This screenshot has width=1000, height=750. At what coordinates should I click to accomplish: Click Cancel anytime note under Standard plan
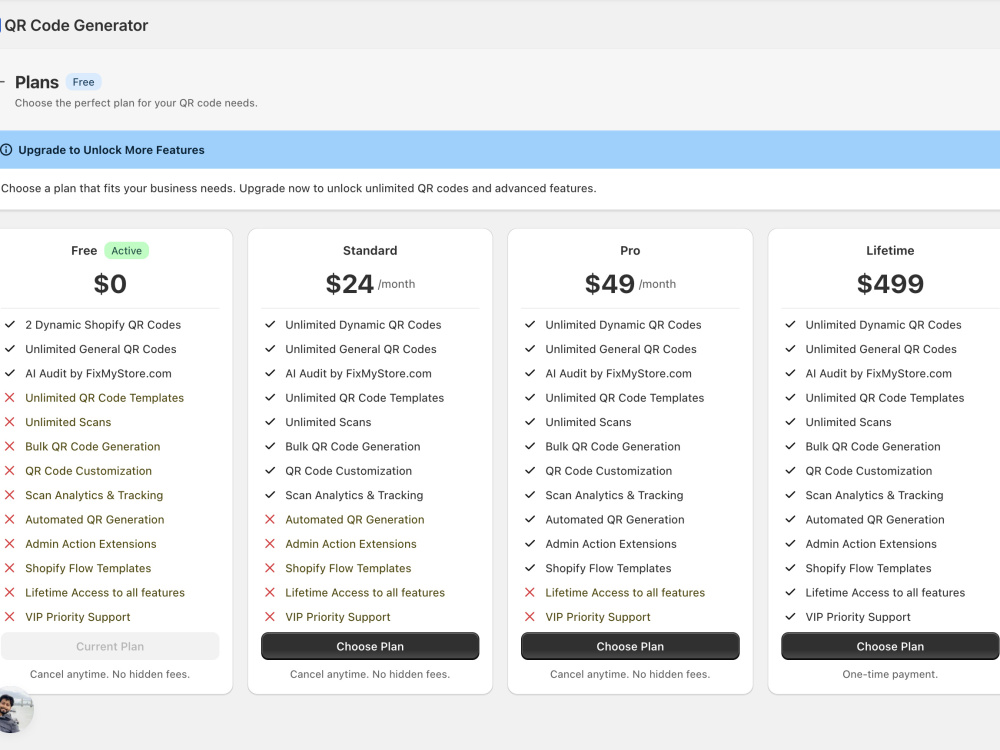click(x=370, y=674)
